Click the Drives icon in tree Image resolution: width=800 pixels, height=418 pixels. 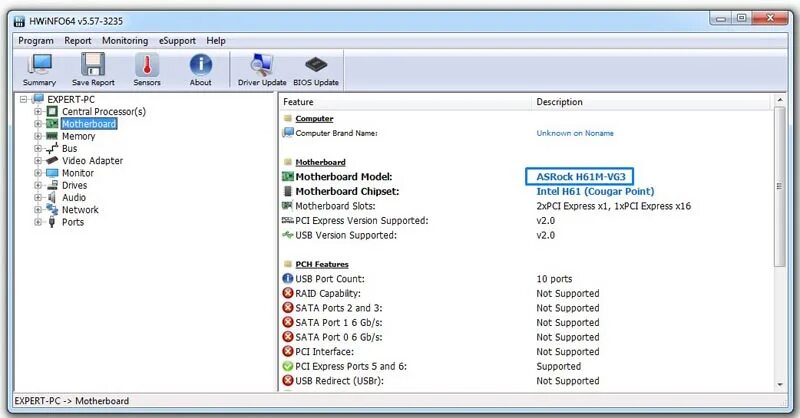click(52, 185)
